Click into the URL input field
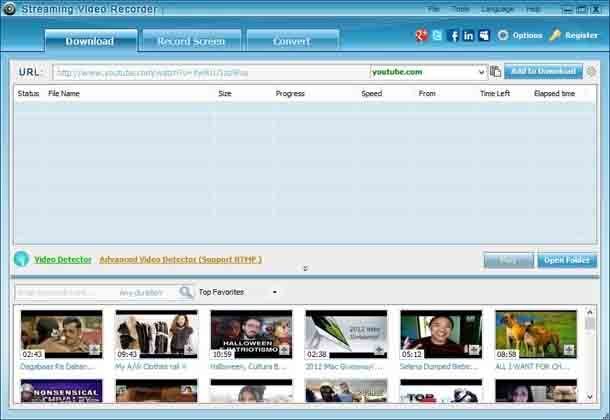This screenshot has width=610, height=420. (x=212, y=72)
